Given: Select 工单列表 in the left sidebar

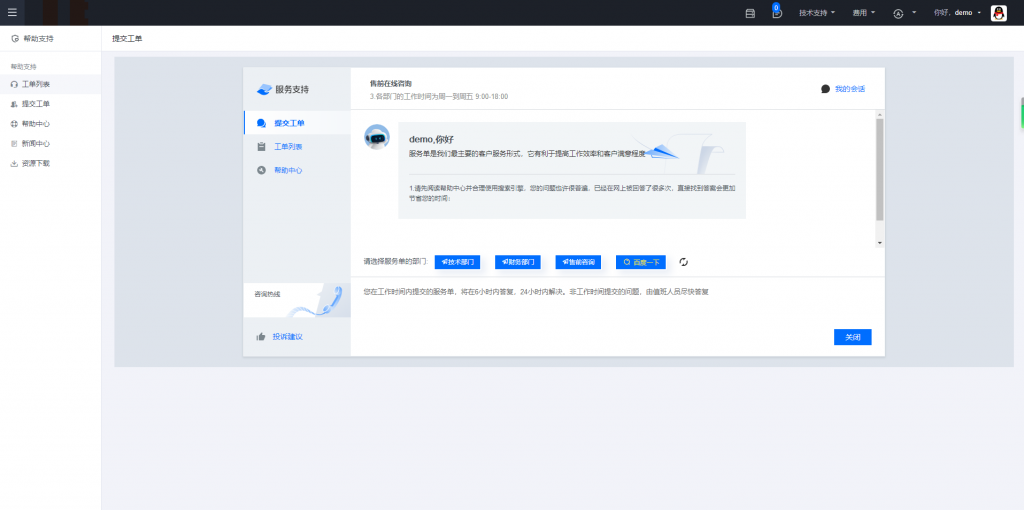Looking at the screenshot, I should pyautogui.click(x=36, y=85).
